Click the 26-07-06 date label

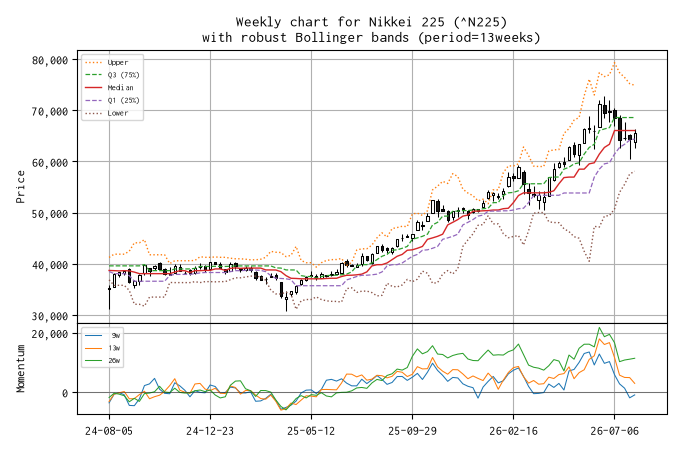pyautogui.click(x=614, y=431)
